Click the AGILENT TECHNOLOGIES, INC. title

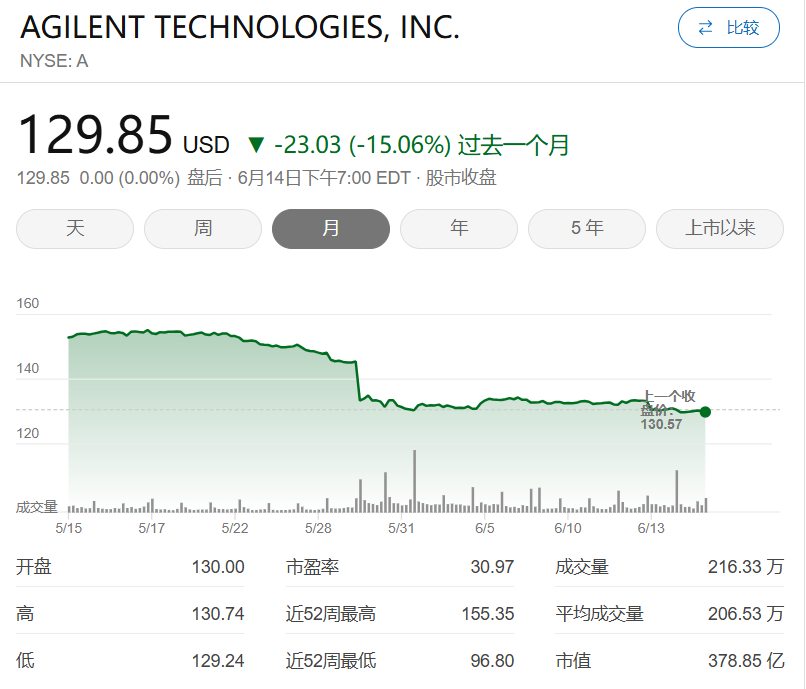pyautogui.click(x=240, y=28)
